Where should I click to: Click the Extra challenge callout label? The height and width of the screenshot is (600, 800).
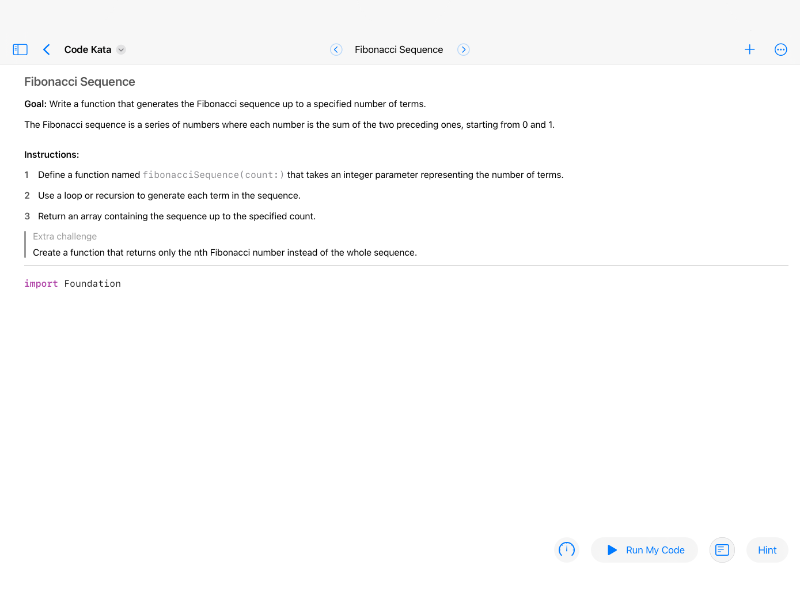tap(65, 236)
